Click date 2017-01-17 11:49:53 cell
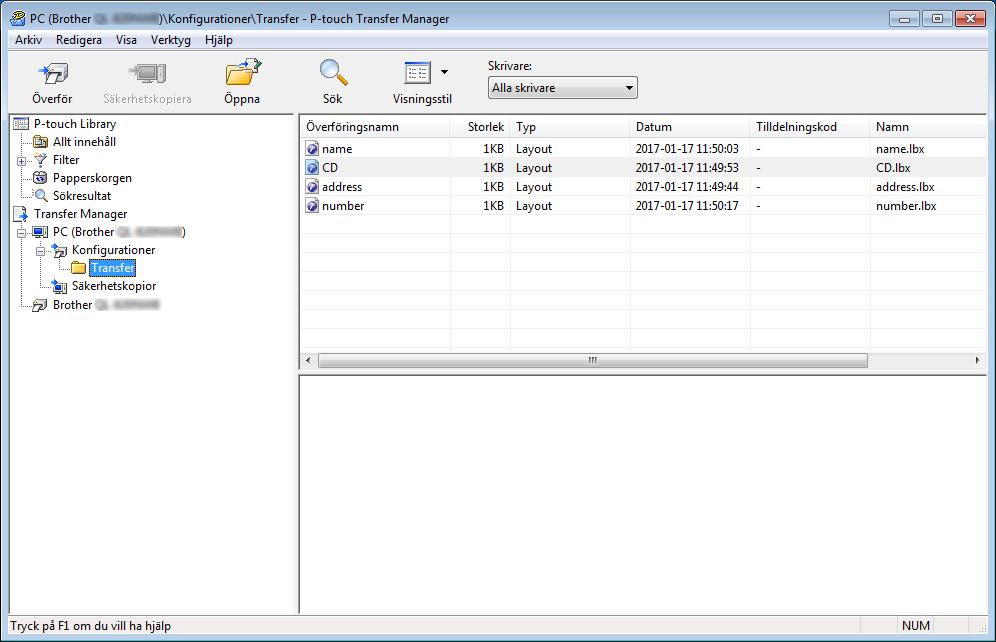This screenshot has width=996, height=642. pyautogui.click(x=687, y=168)
